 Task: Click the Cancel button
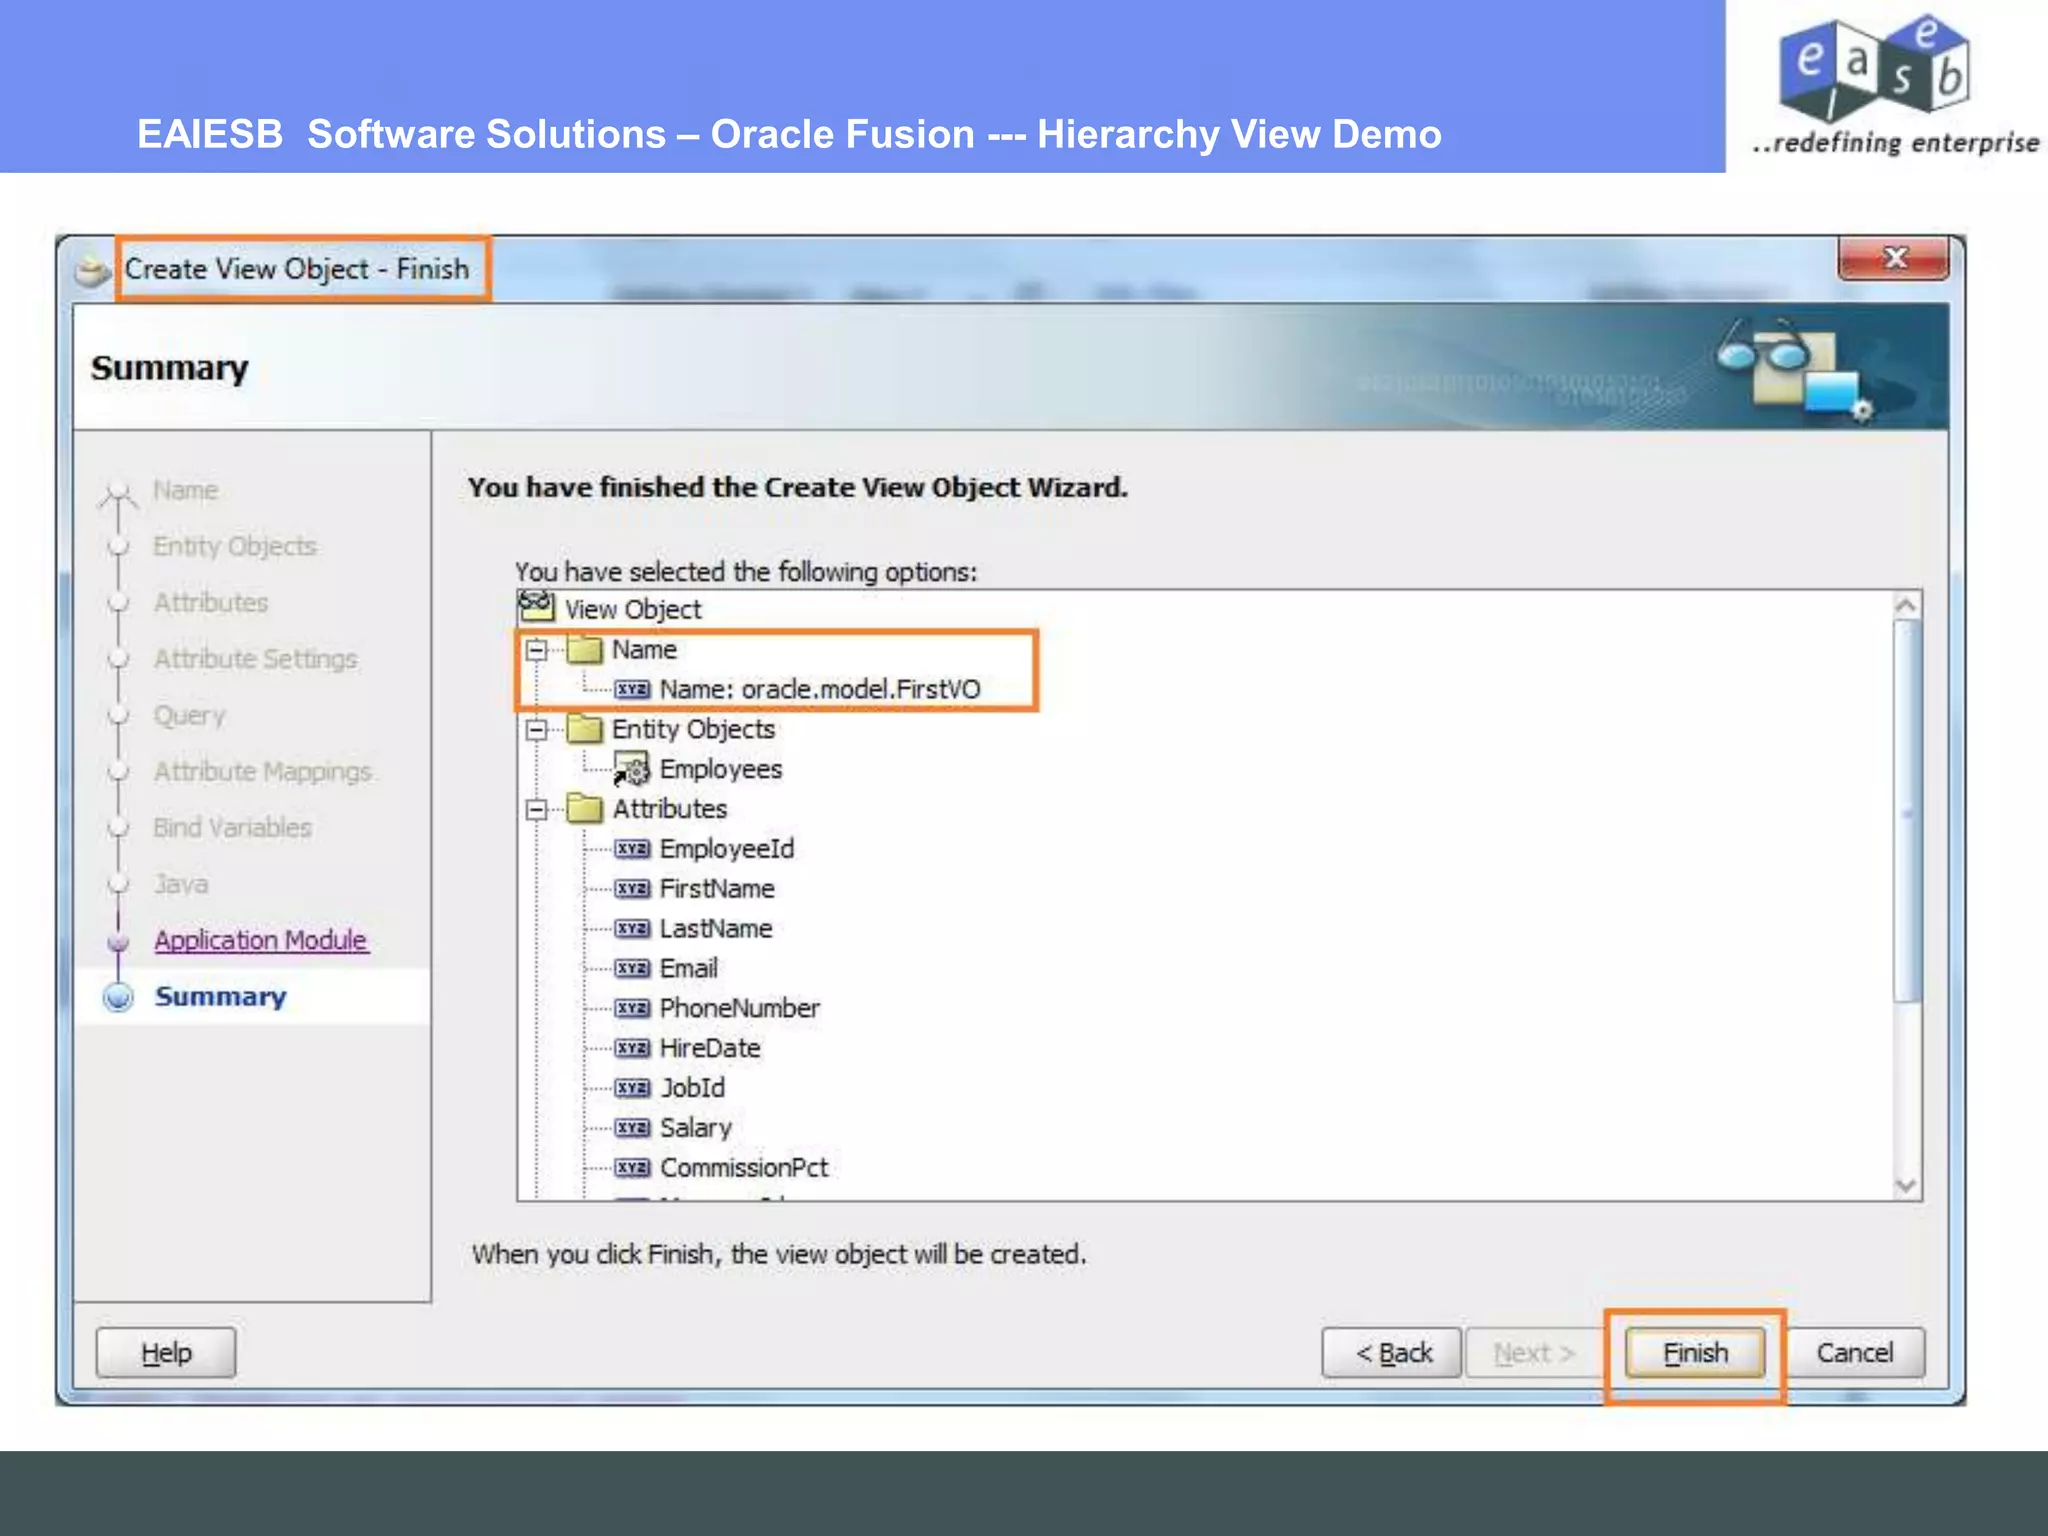(1854, 1353)
